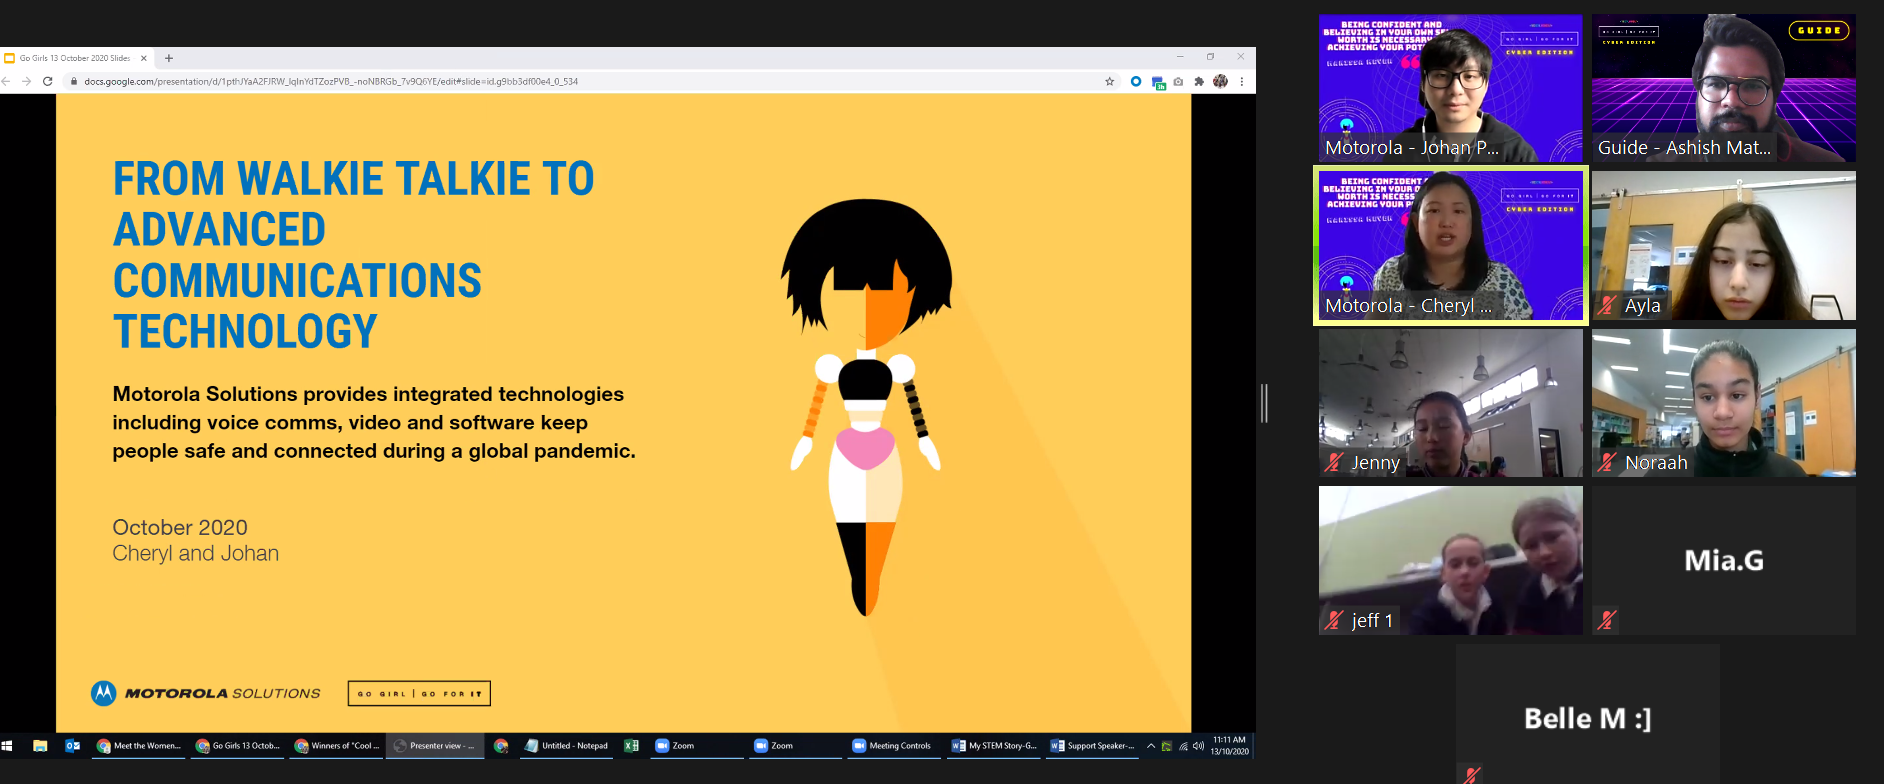Click the browser address bar URL
Image resolution: width=1884 pixels, height=784 pixels.
point(331,81)
